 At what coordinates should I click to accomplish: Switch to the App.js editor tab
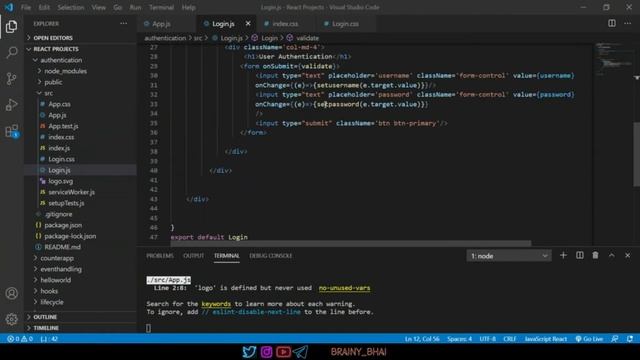pos(167,24)
